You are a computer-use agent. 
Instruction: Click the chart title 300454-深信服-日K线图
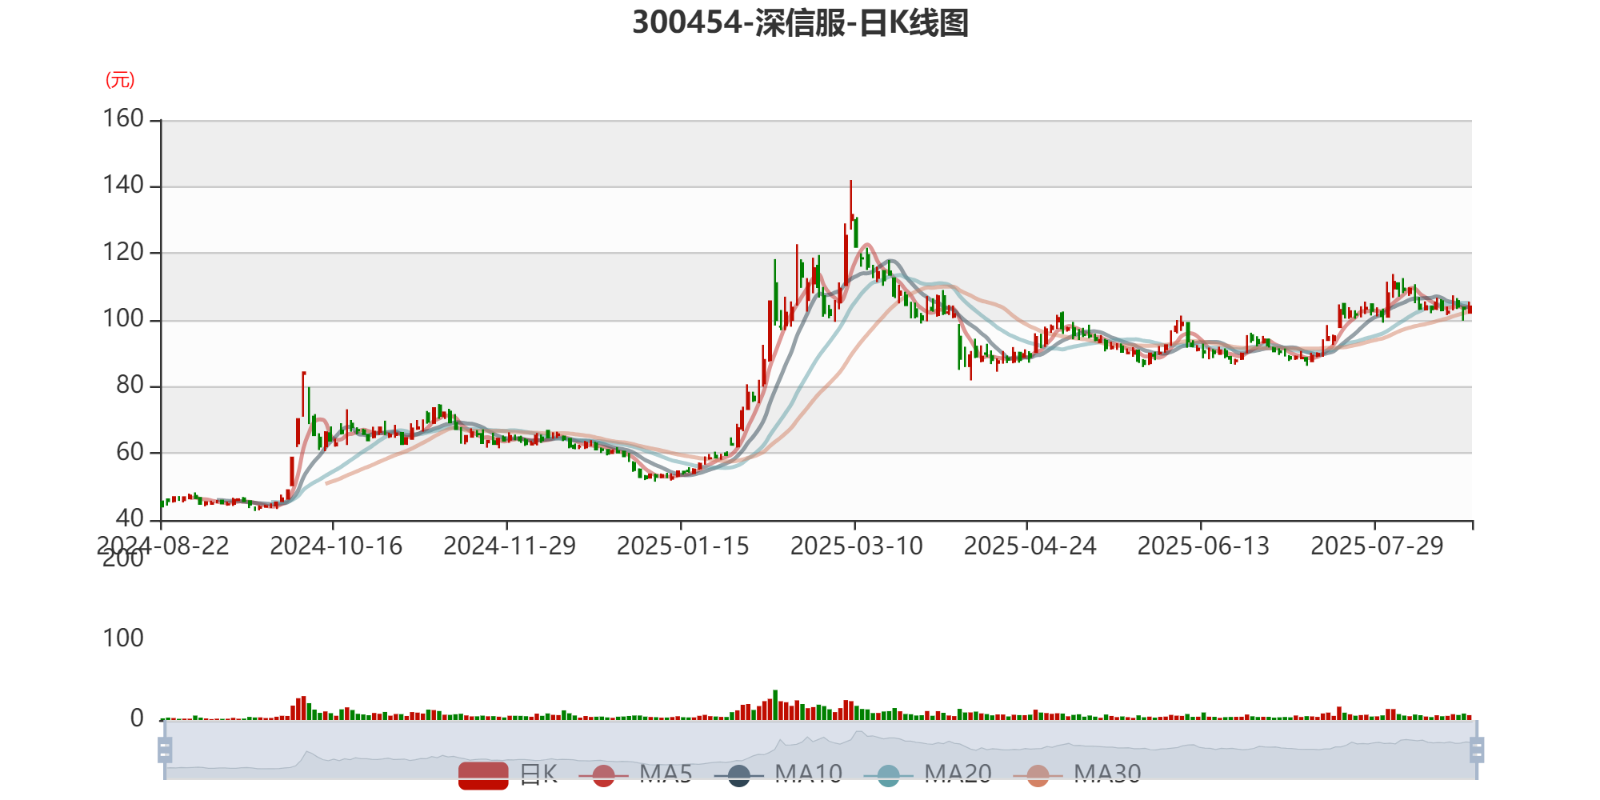click(800, 23)
